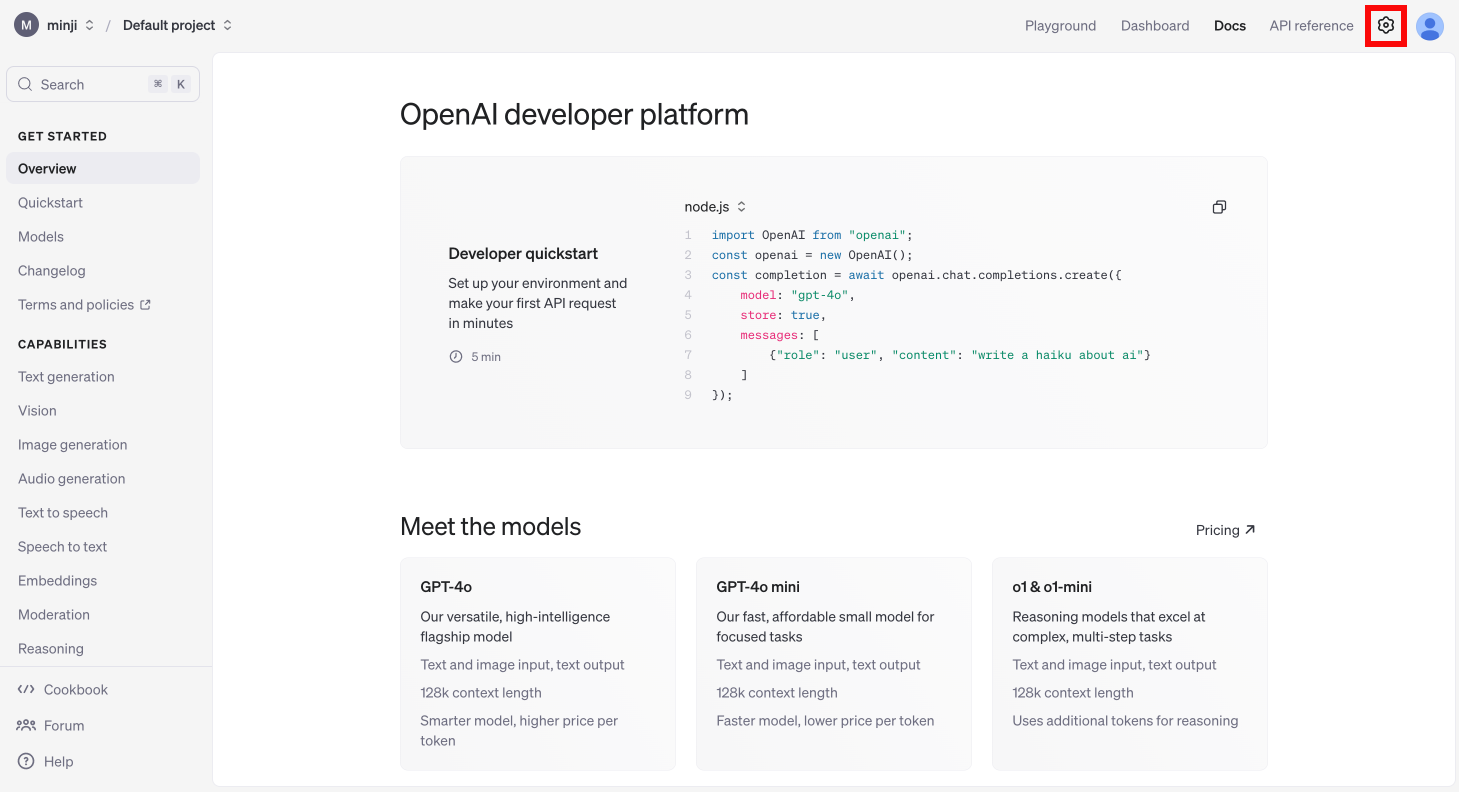Open the node.js language dropdown
This screenshot has height=792, width=1459.
[716, 207]
